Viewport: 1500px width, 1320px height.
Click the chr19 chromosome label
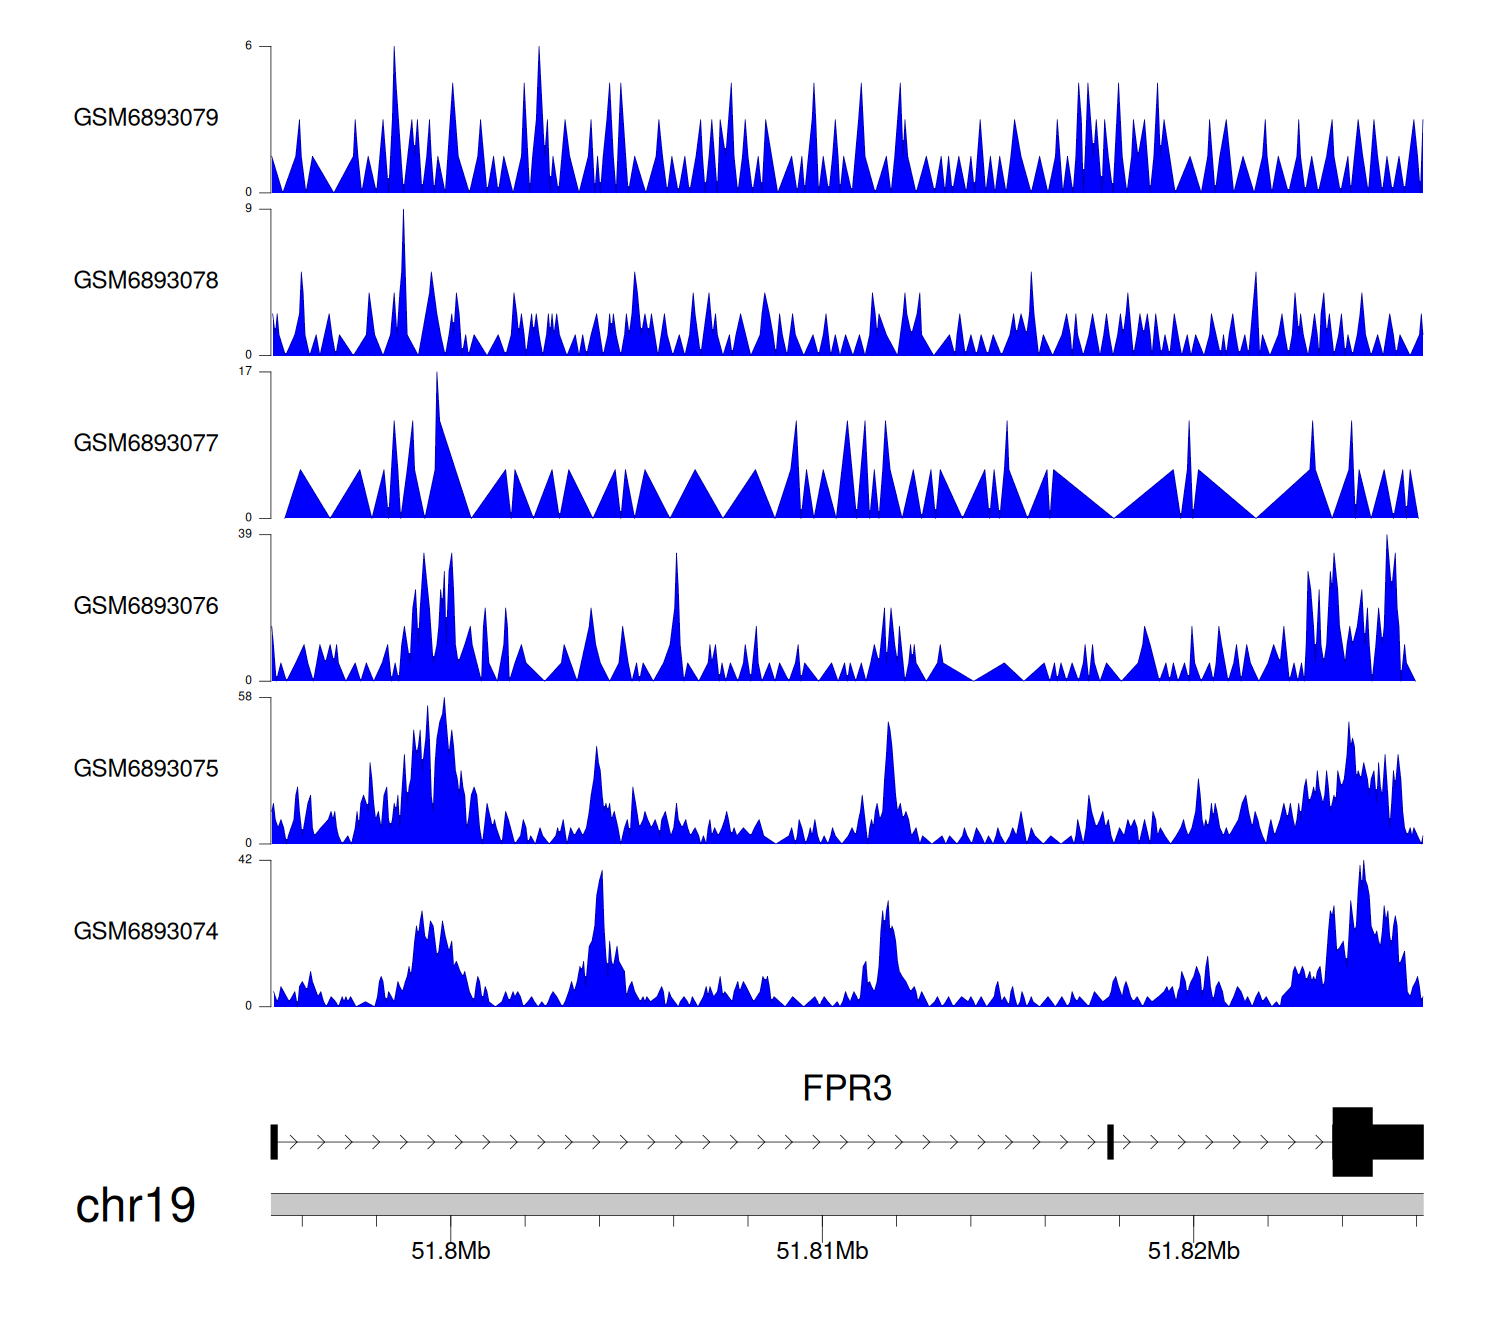click(135, 1206)
